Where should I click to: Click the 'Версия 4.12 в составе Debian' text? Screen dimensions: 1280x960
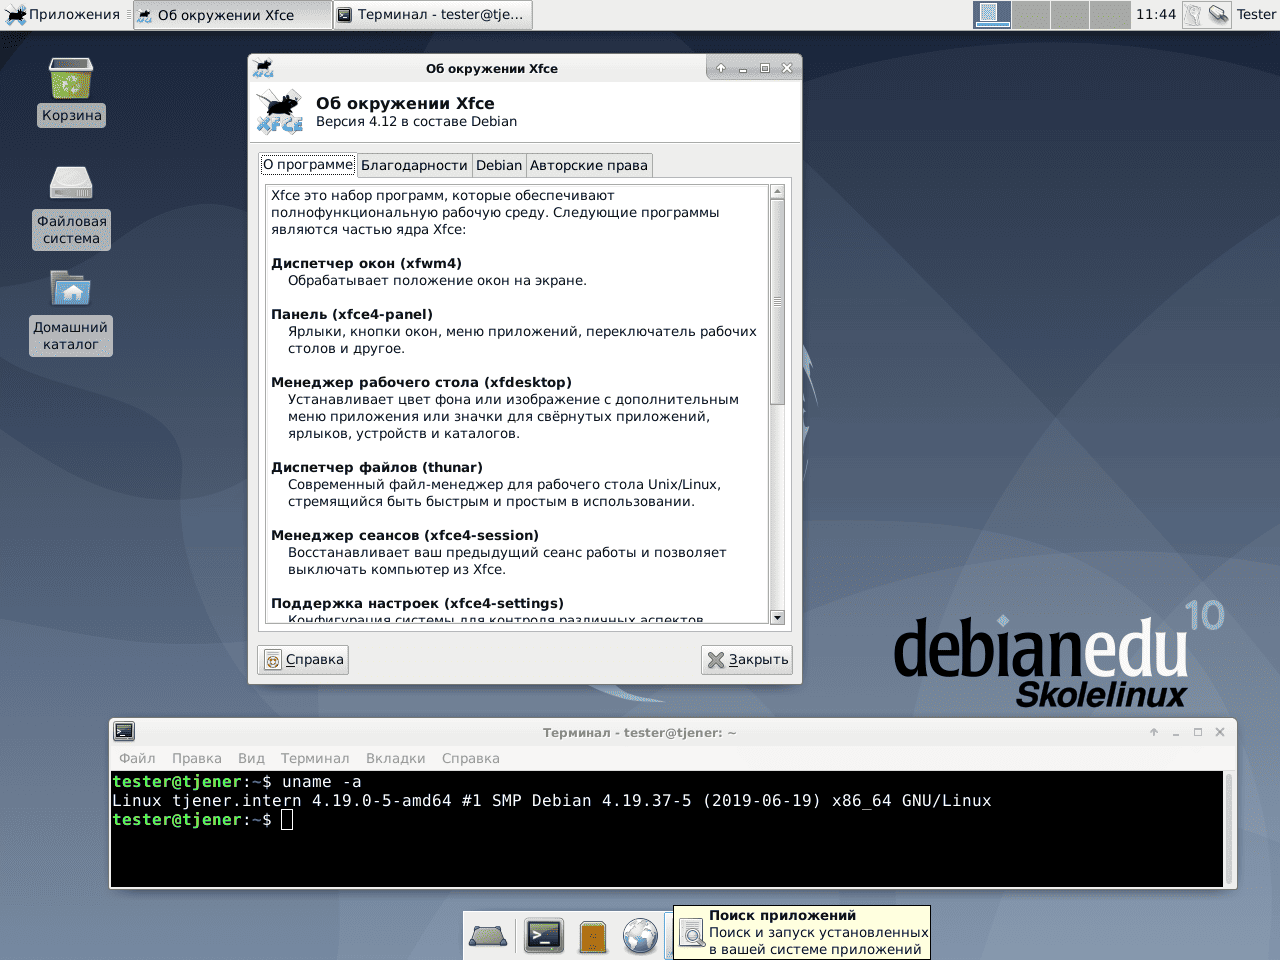click(x=416, y=121)
